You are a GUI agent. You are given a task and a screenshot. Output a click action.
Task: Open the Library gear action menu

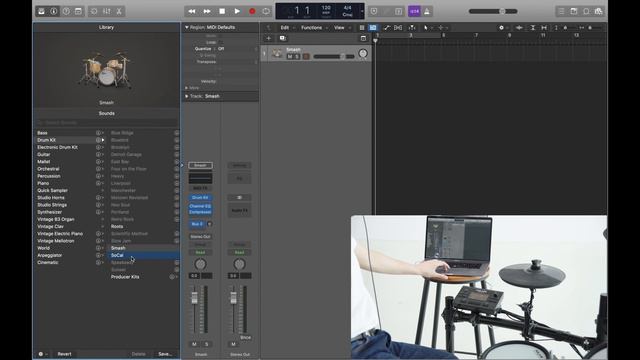coord(42,354)
